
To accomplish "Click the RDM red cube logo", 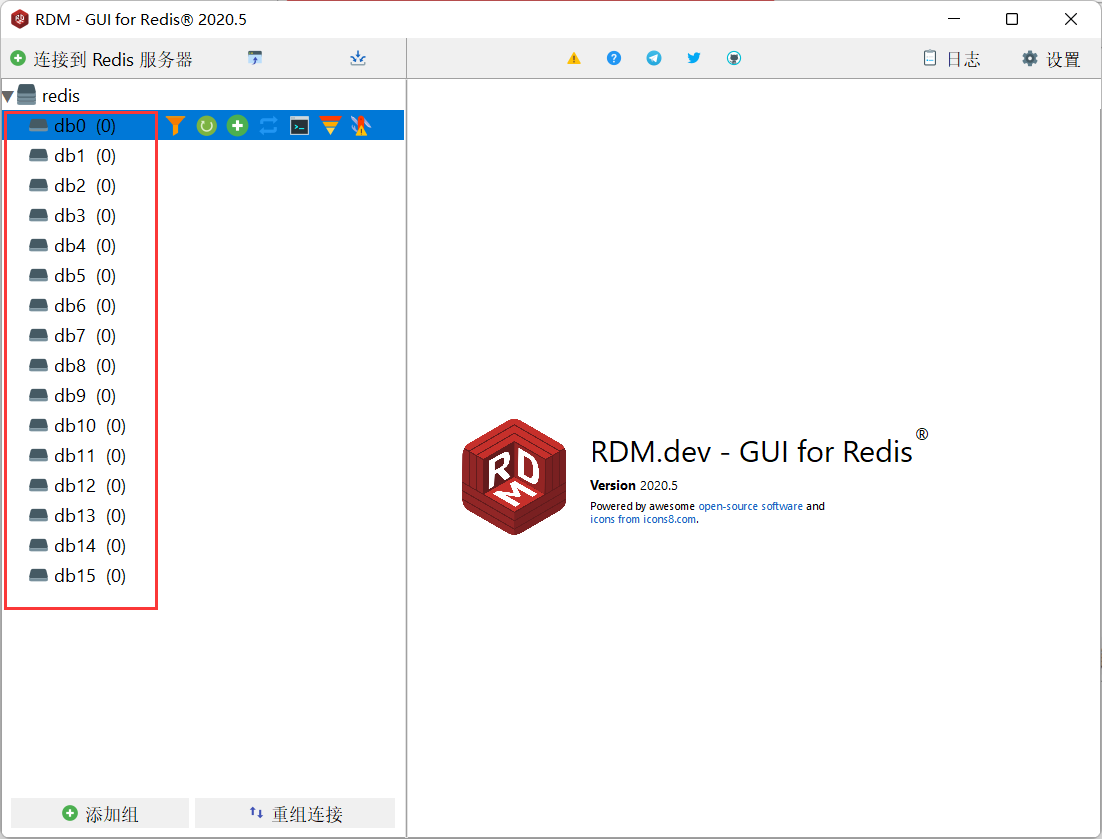I will pos(514,477).
